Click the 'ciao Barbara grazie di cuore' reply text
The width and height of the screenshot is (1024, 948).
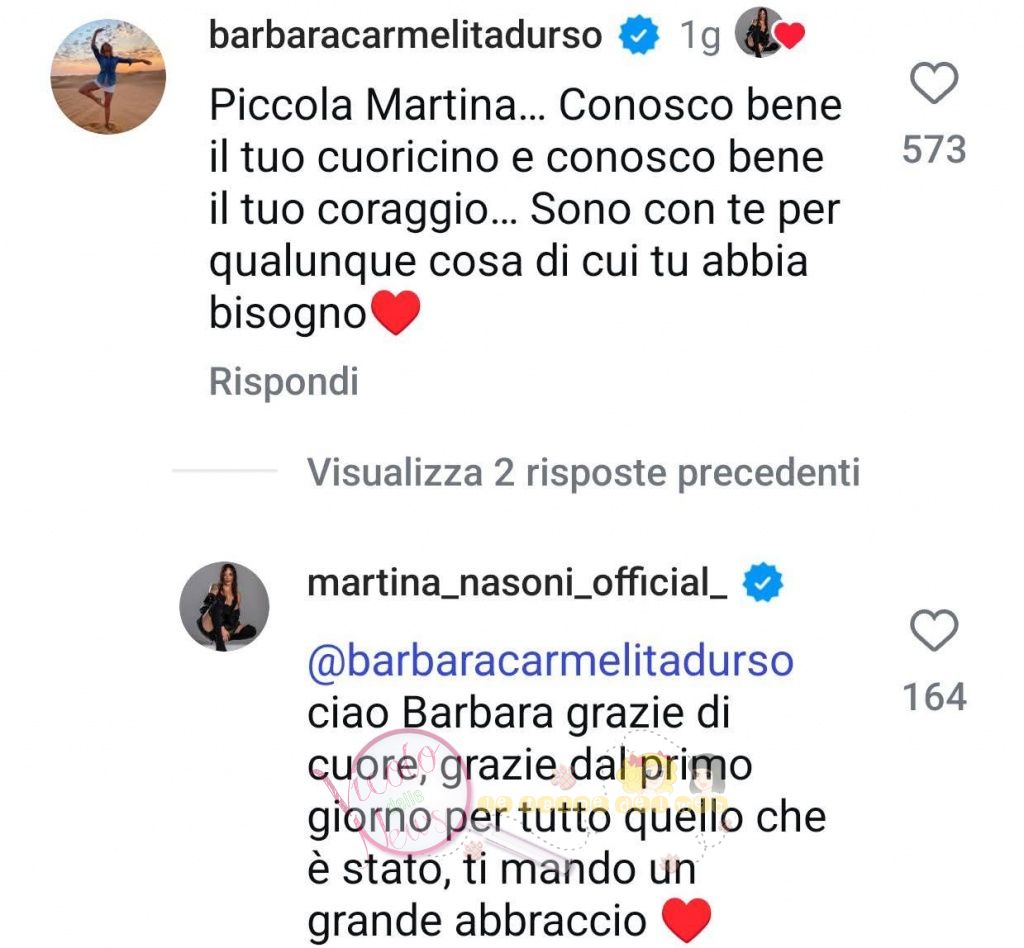[x=567, y=817]
